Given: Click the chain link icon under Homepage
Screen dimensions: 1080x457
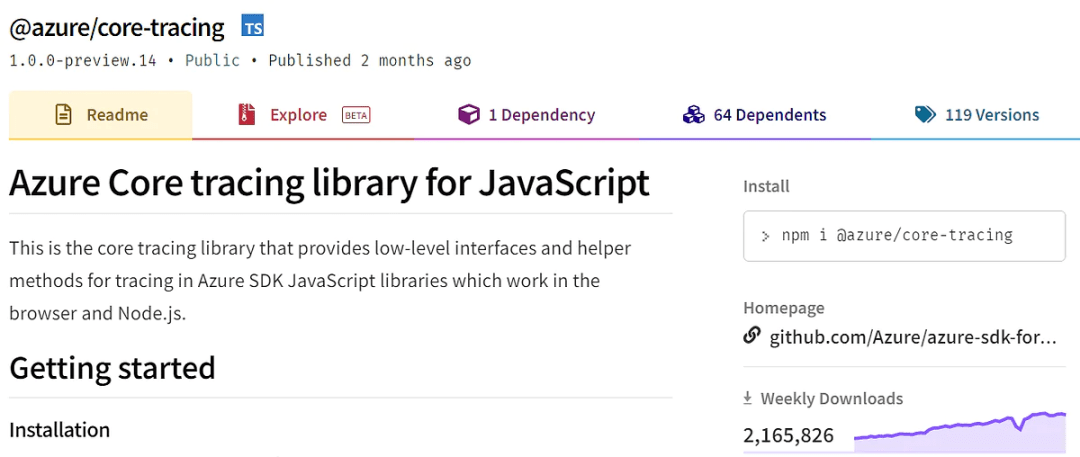Looking at the screenshot, I should pos(752,336).
